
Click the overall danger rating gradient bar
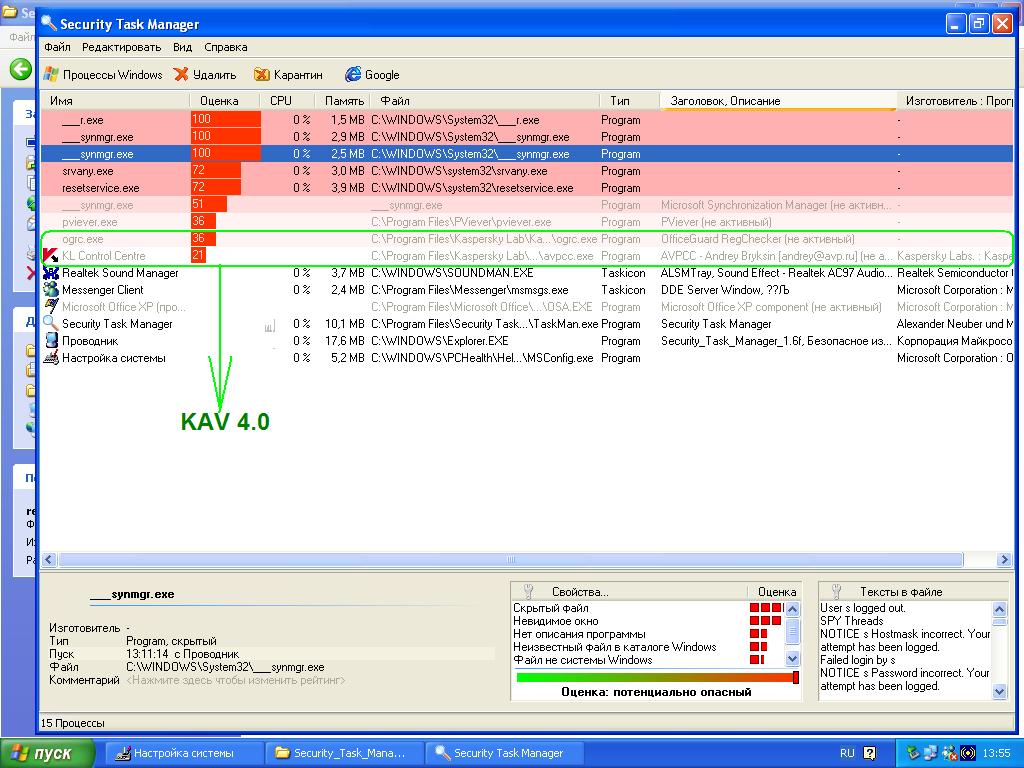point(656,677)
